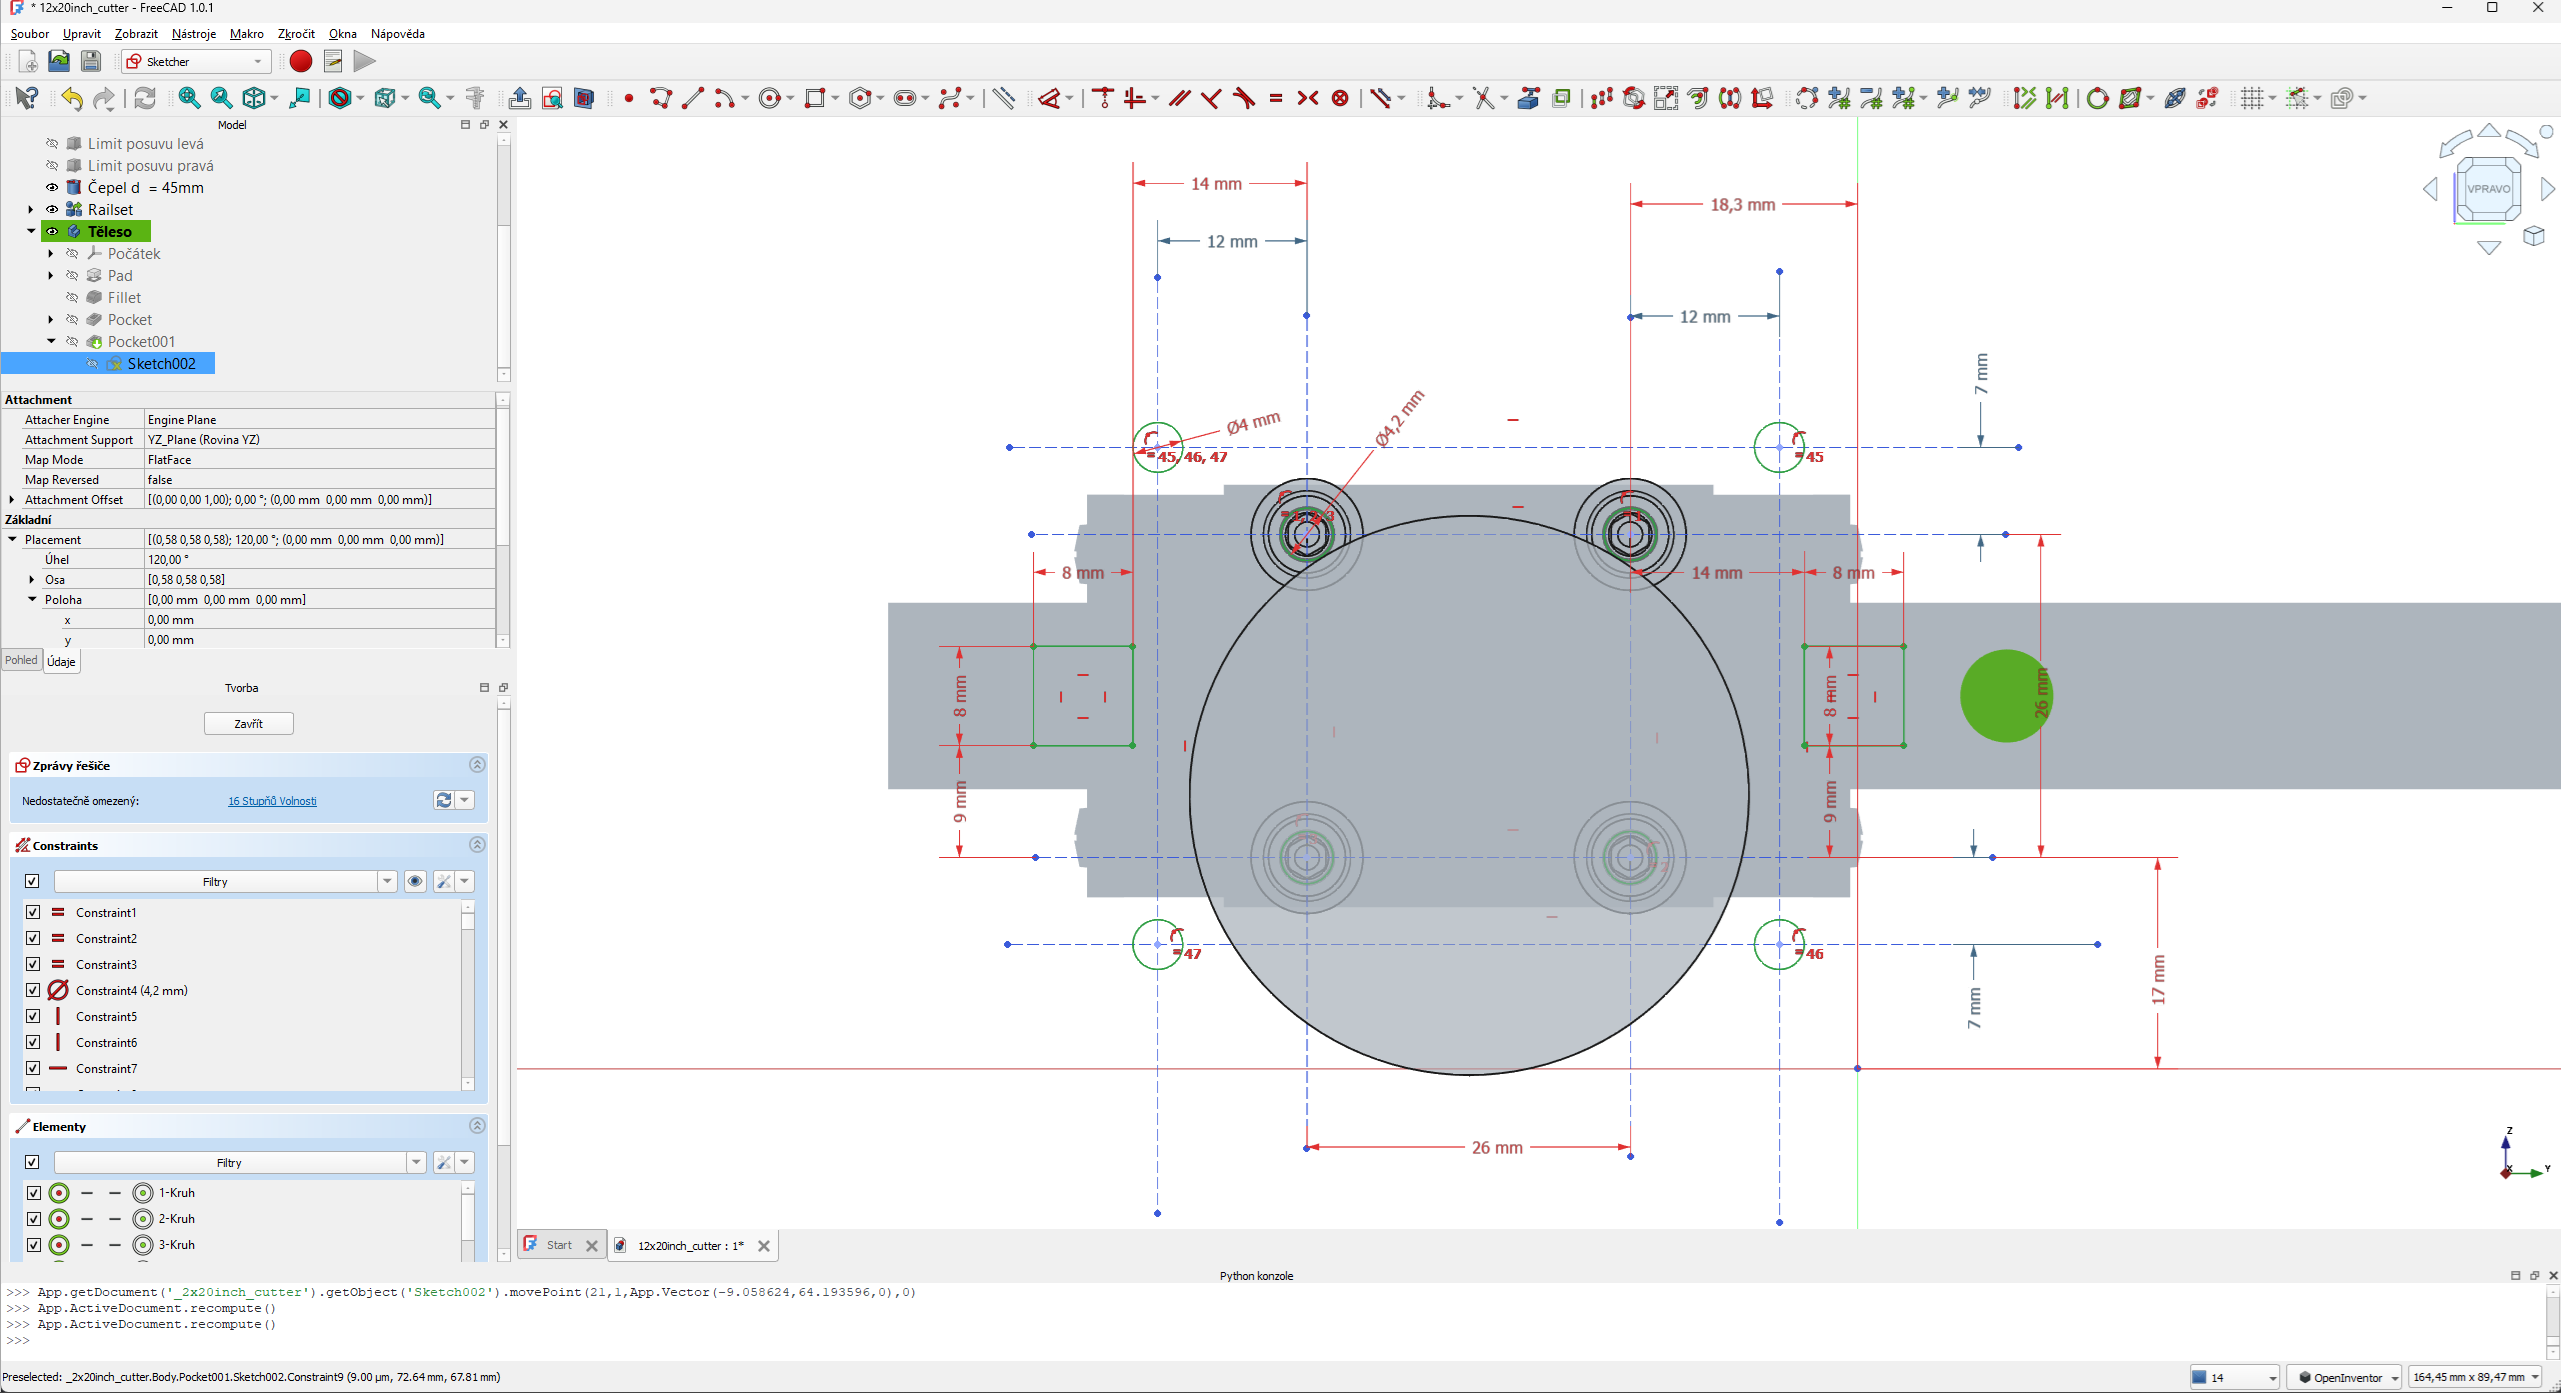Choose the block constraint icon
The image size is (2561, 1393).
1340,98
